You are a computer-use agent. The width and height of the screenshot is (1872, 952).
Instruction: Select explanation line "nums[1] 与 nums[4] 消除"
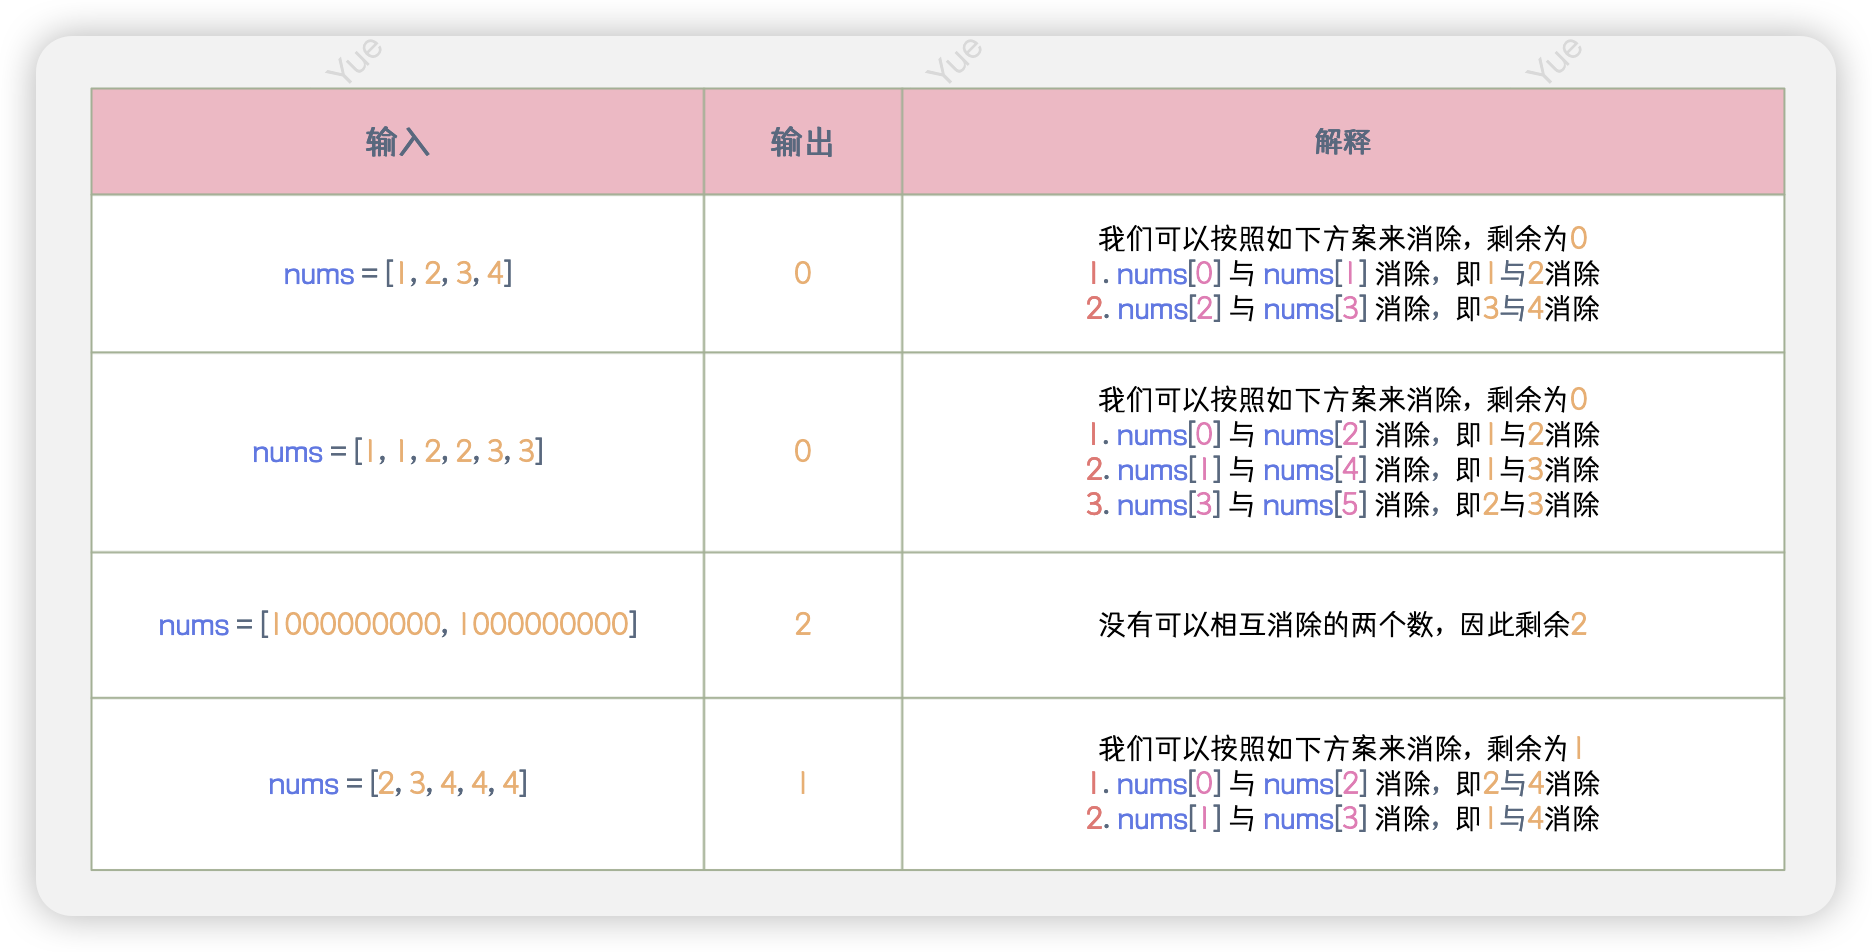point(1342,470)
